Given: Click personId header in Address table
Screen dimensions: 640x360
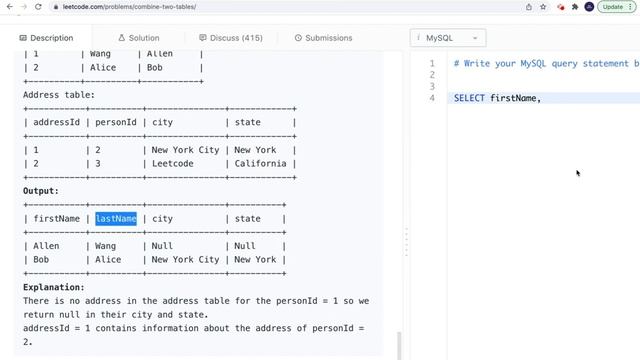Looking at the screenshot, I should click(116, 122).
